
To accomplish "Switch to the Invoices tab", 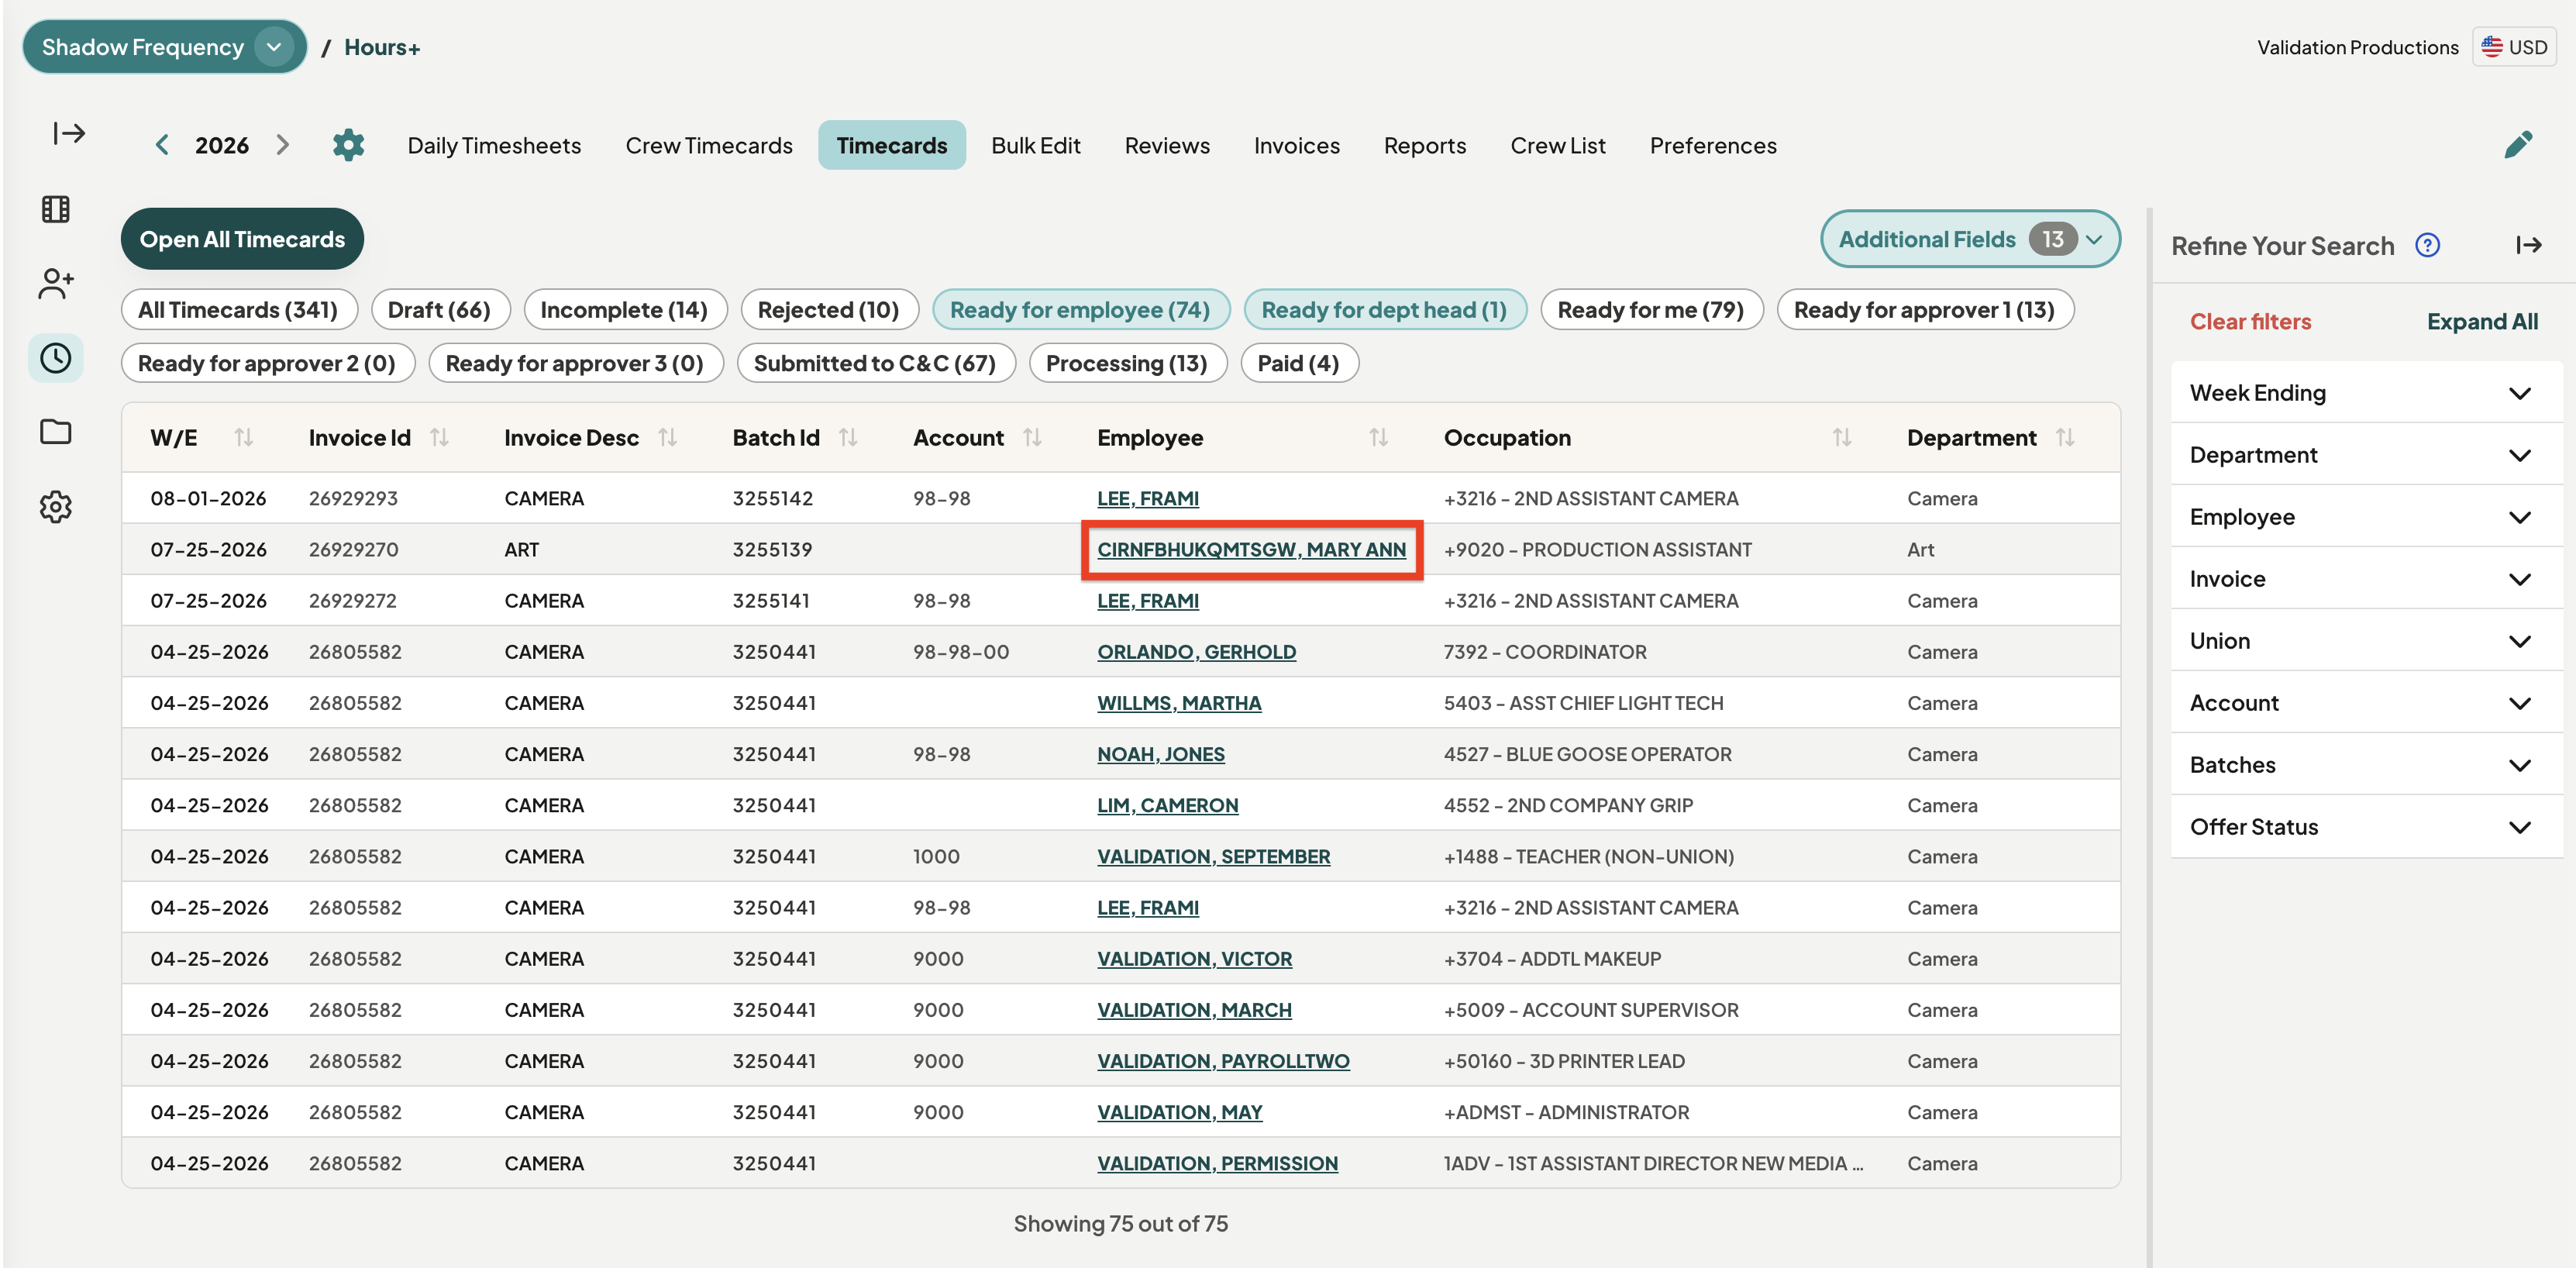I will point(1296,145).
